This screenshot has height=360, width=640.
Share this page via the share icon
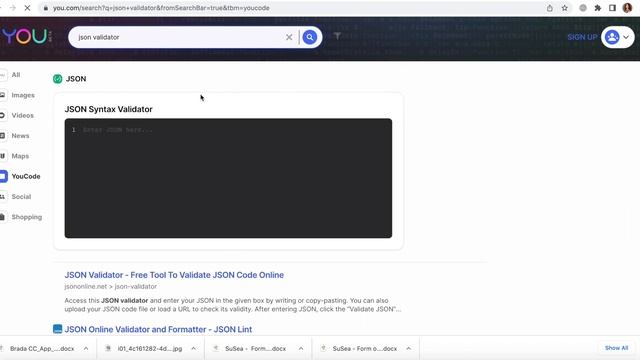550,8
